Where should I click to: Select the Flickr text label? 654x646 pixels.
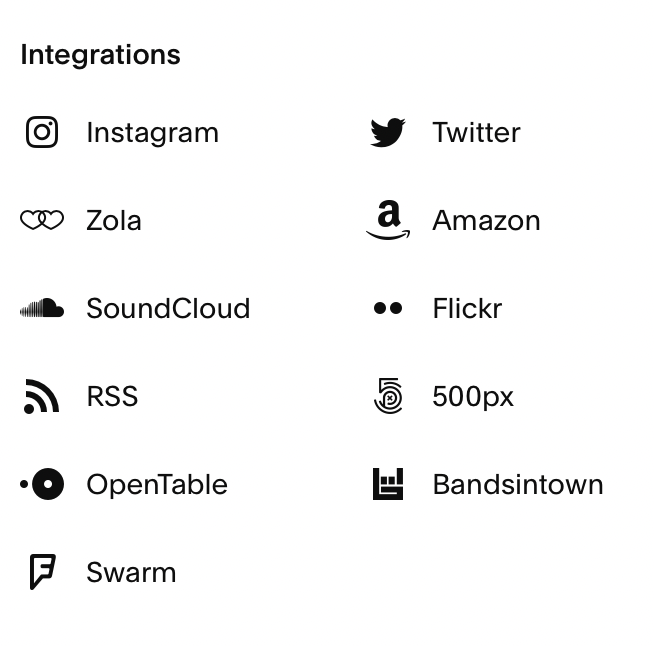click(467, 308)
